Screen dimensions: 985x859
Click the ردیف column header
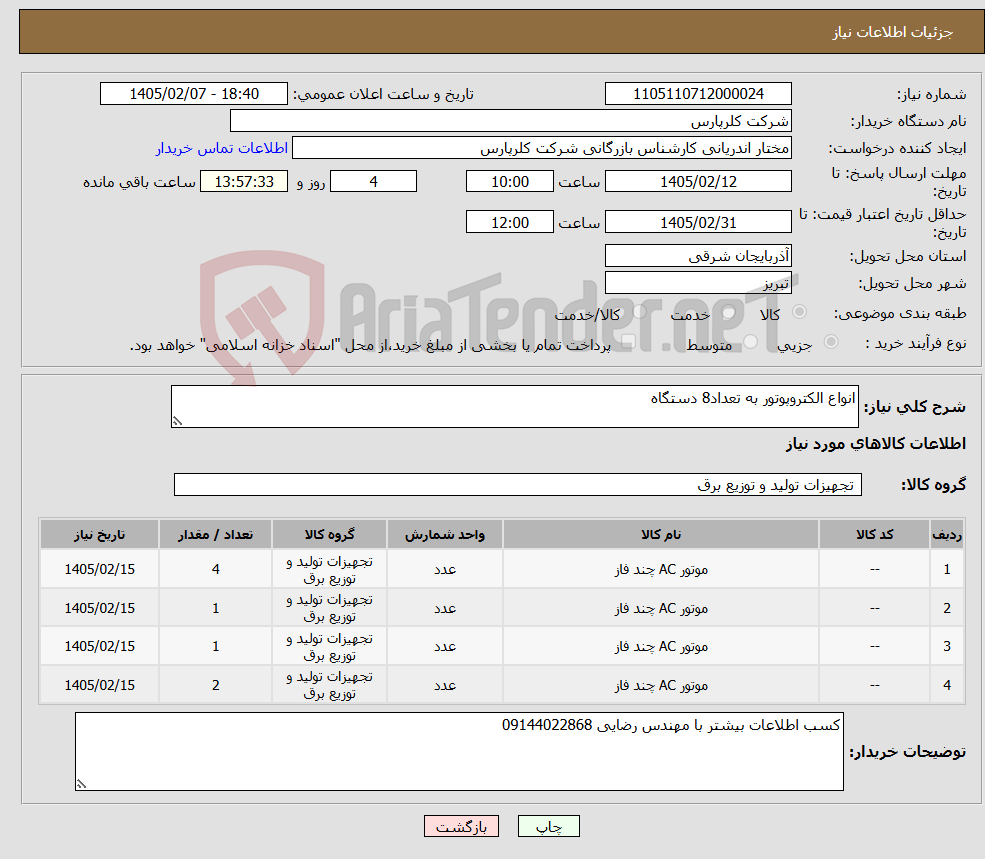point(947,534)
